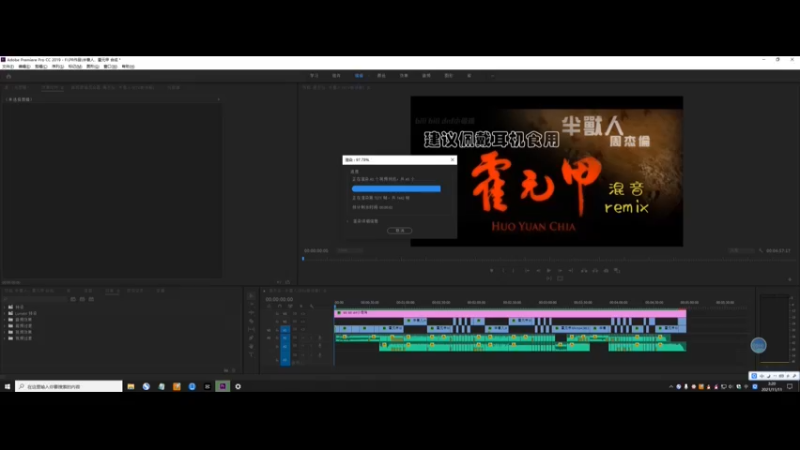Close the render progress dialog

(452, 160)
